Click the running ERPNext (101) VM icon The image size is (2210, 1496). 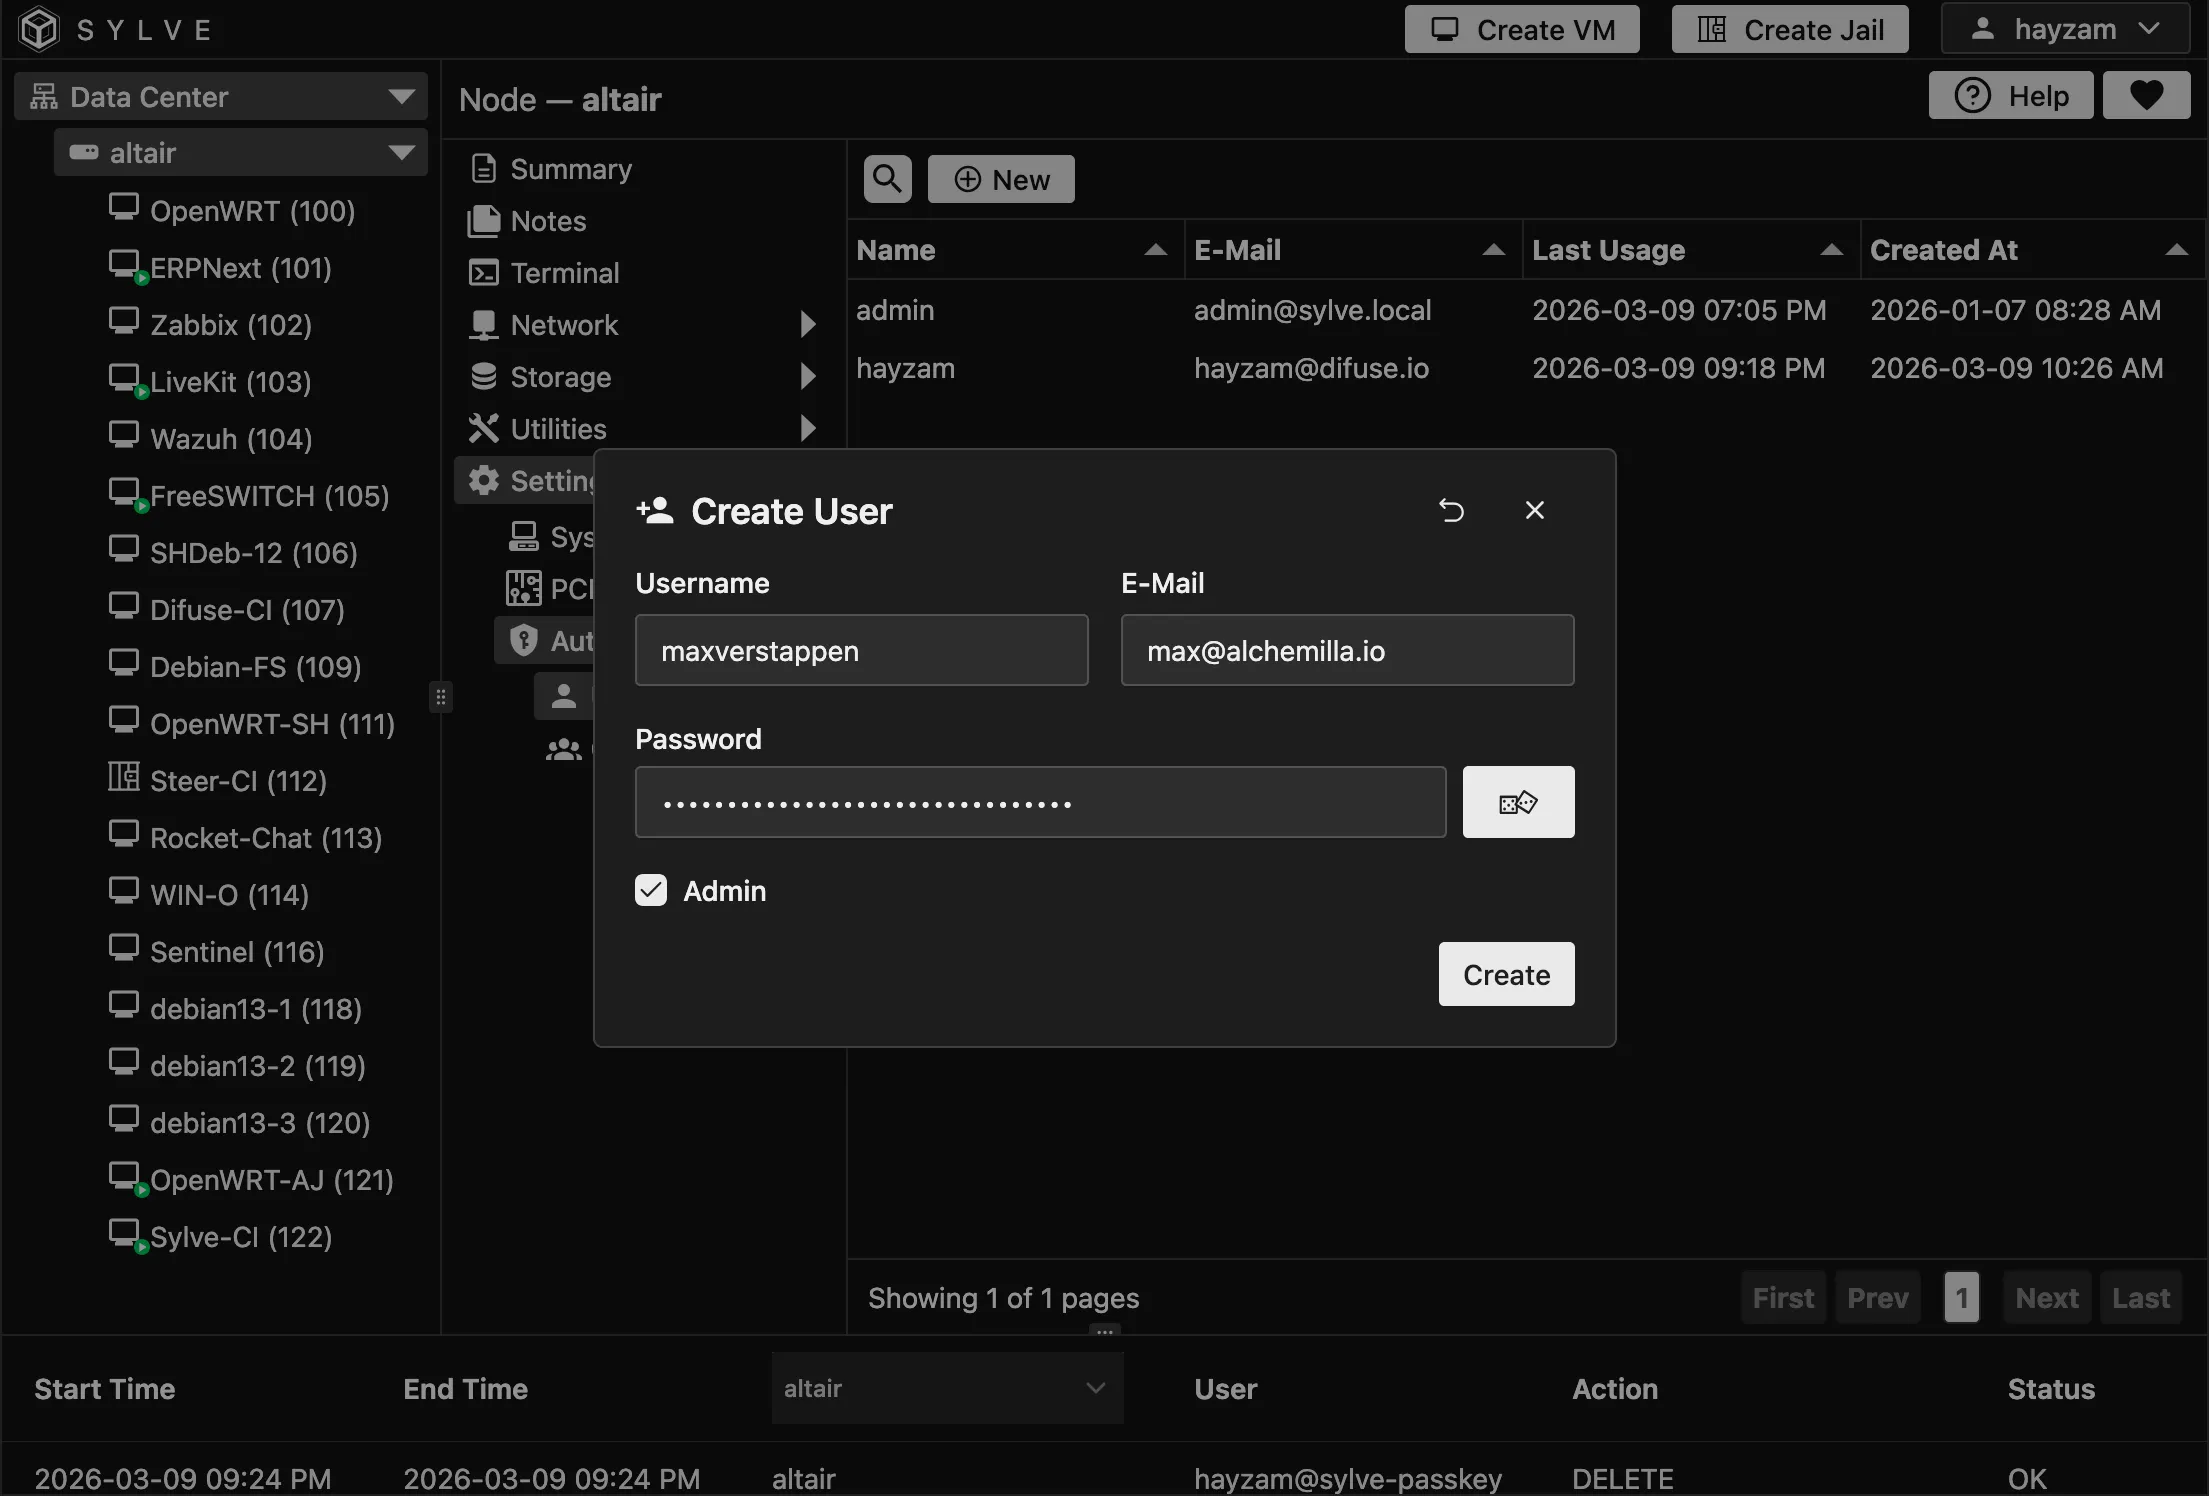[x=127, y=266]
